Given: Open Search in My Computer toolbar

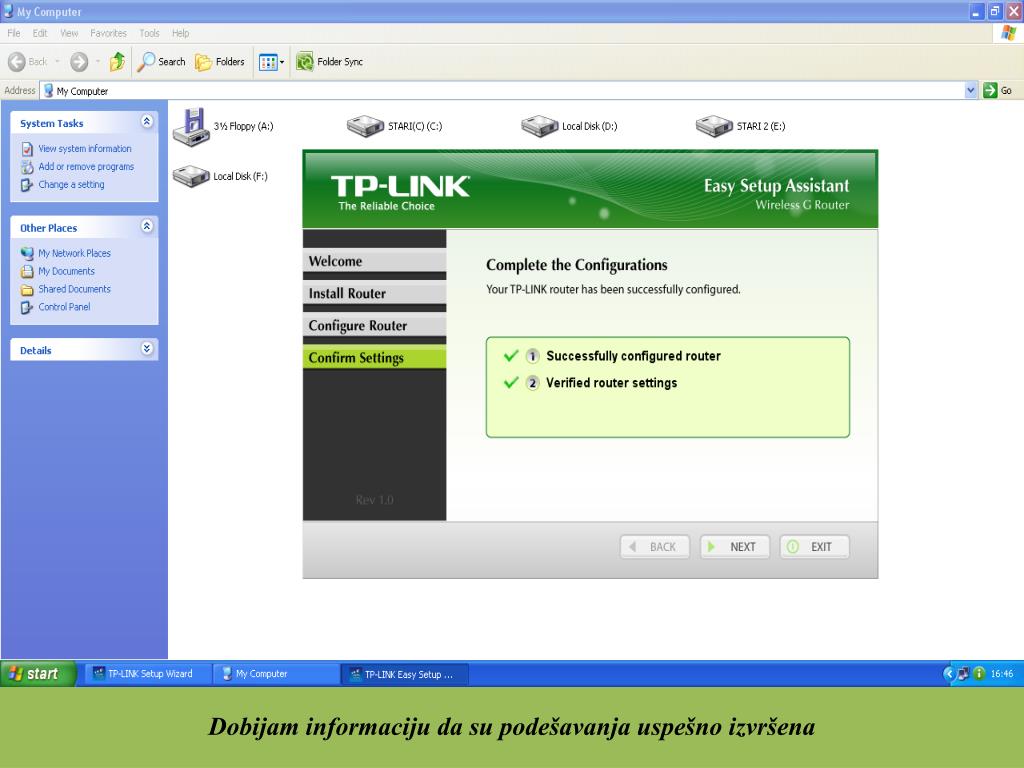Looking at the screenshot, I should (161, 62).
